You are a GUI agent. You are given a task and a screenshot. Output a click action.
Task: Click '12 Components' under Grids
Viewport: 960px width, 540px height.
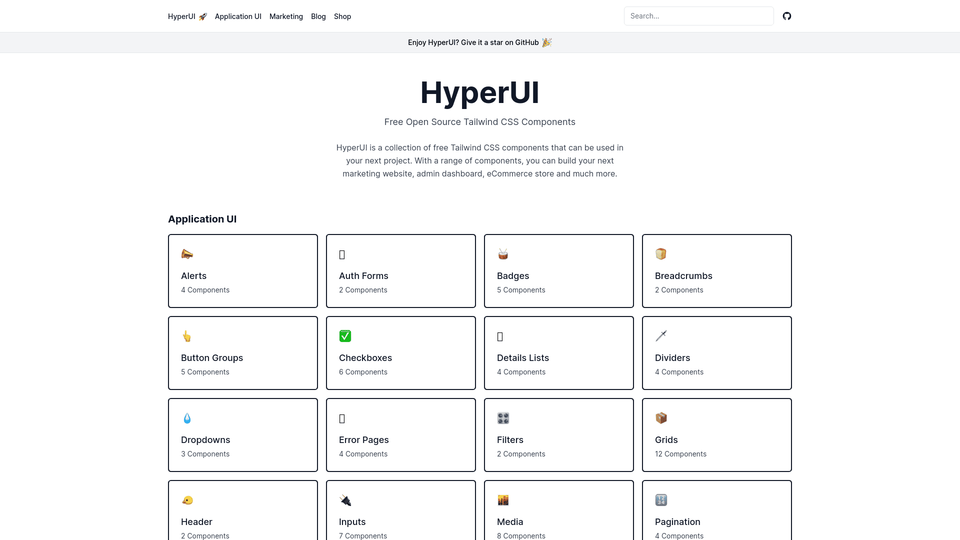click(x=680, y=454)
